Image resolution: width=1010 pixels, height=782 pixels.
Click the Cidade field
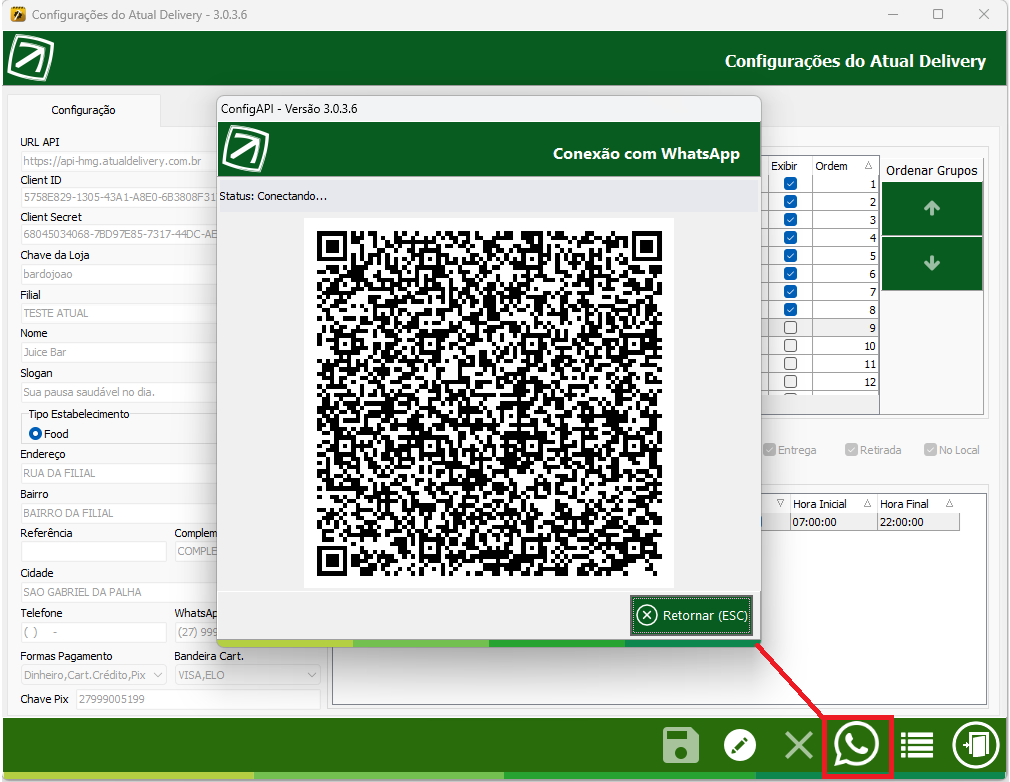pos(119,592)
